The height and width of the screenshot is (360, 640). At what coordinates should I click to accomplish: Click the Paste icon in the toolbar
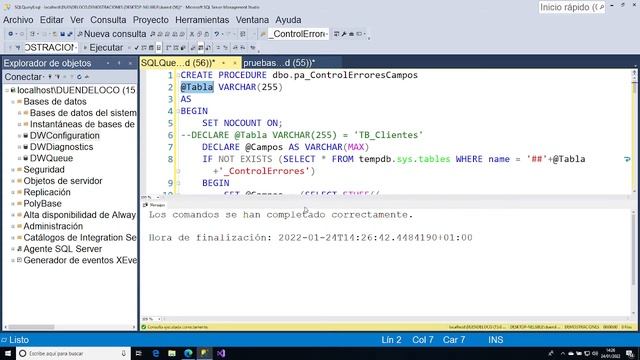point(207,34)
